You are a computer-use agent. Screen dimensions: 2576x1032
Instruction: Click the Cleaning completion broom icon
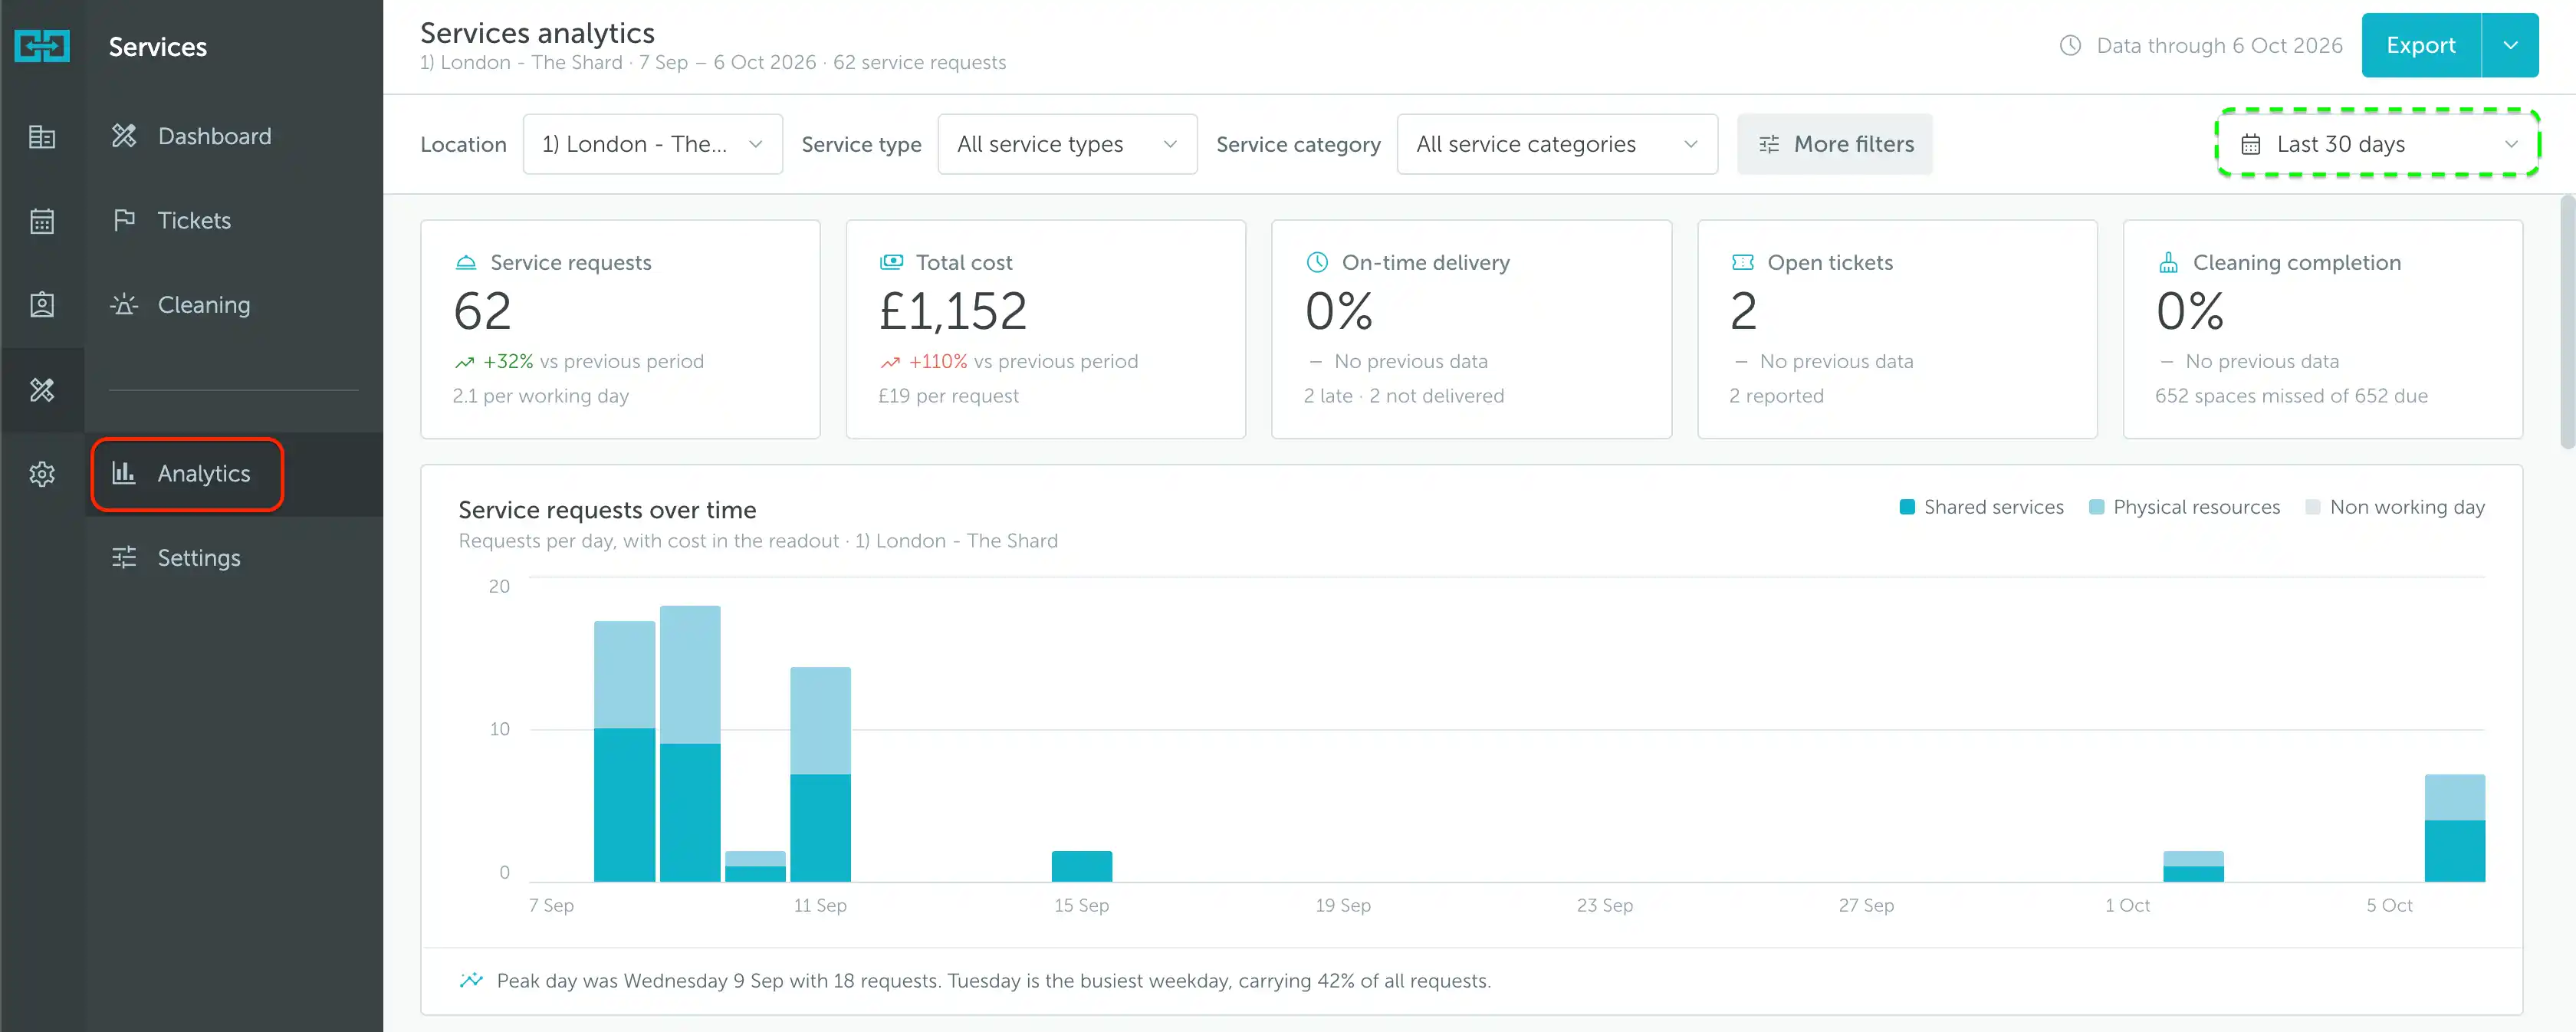pyautogui.click(x=2168, y=262)
